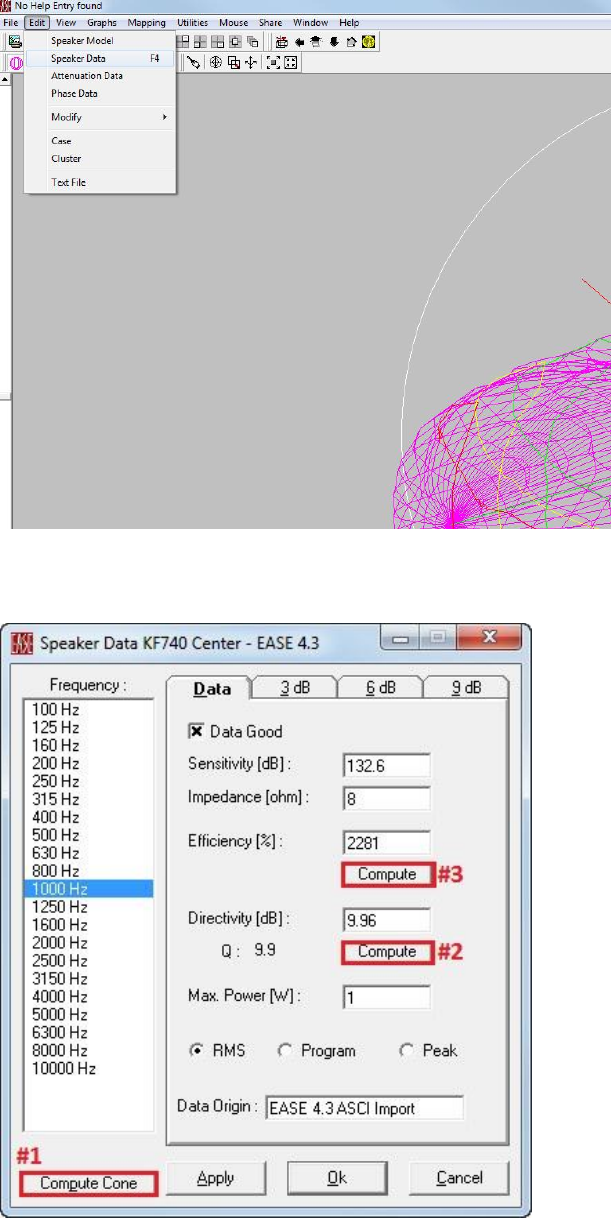Click the Impedance [ohm] input field

(386, 798)
